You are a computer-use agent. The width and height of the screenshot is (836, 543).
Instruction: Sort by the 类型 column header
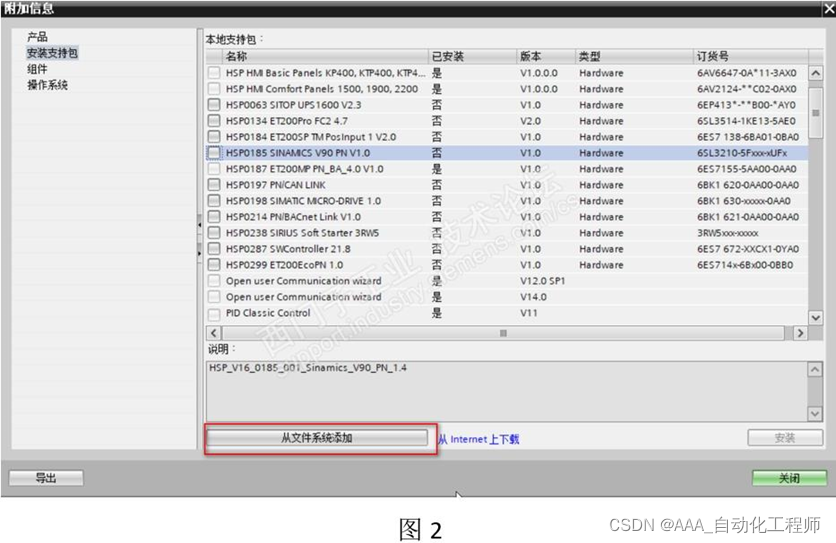click(x=634, y=56)
